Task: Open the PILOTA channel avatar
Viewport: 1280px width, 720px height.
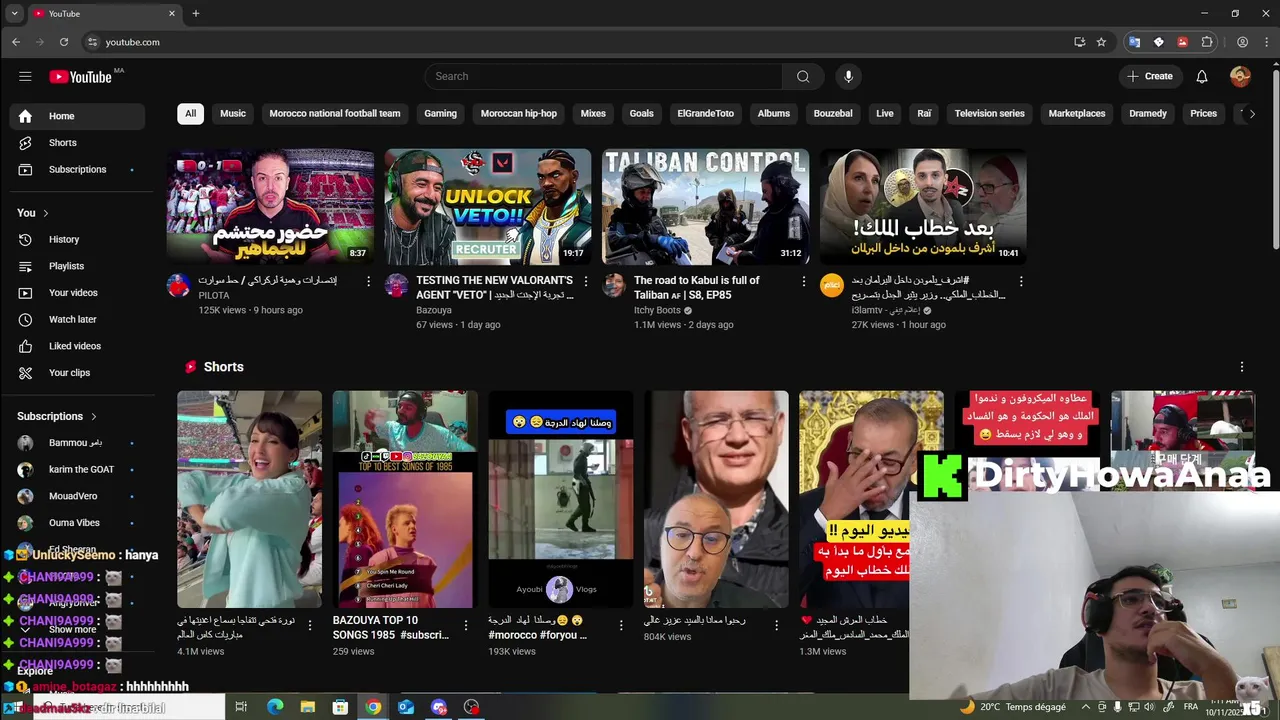Action: point(178,286)
